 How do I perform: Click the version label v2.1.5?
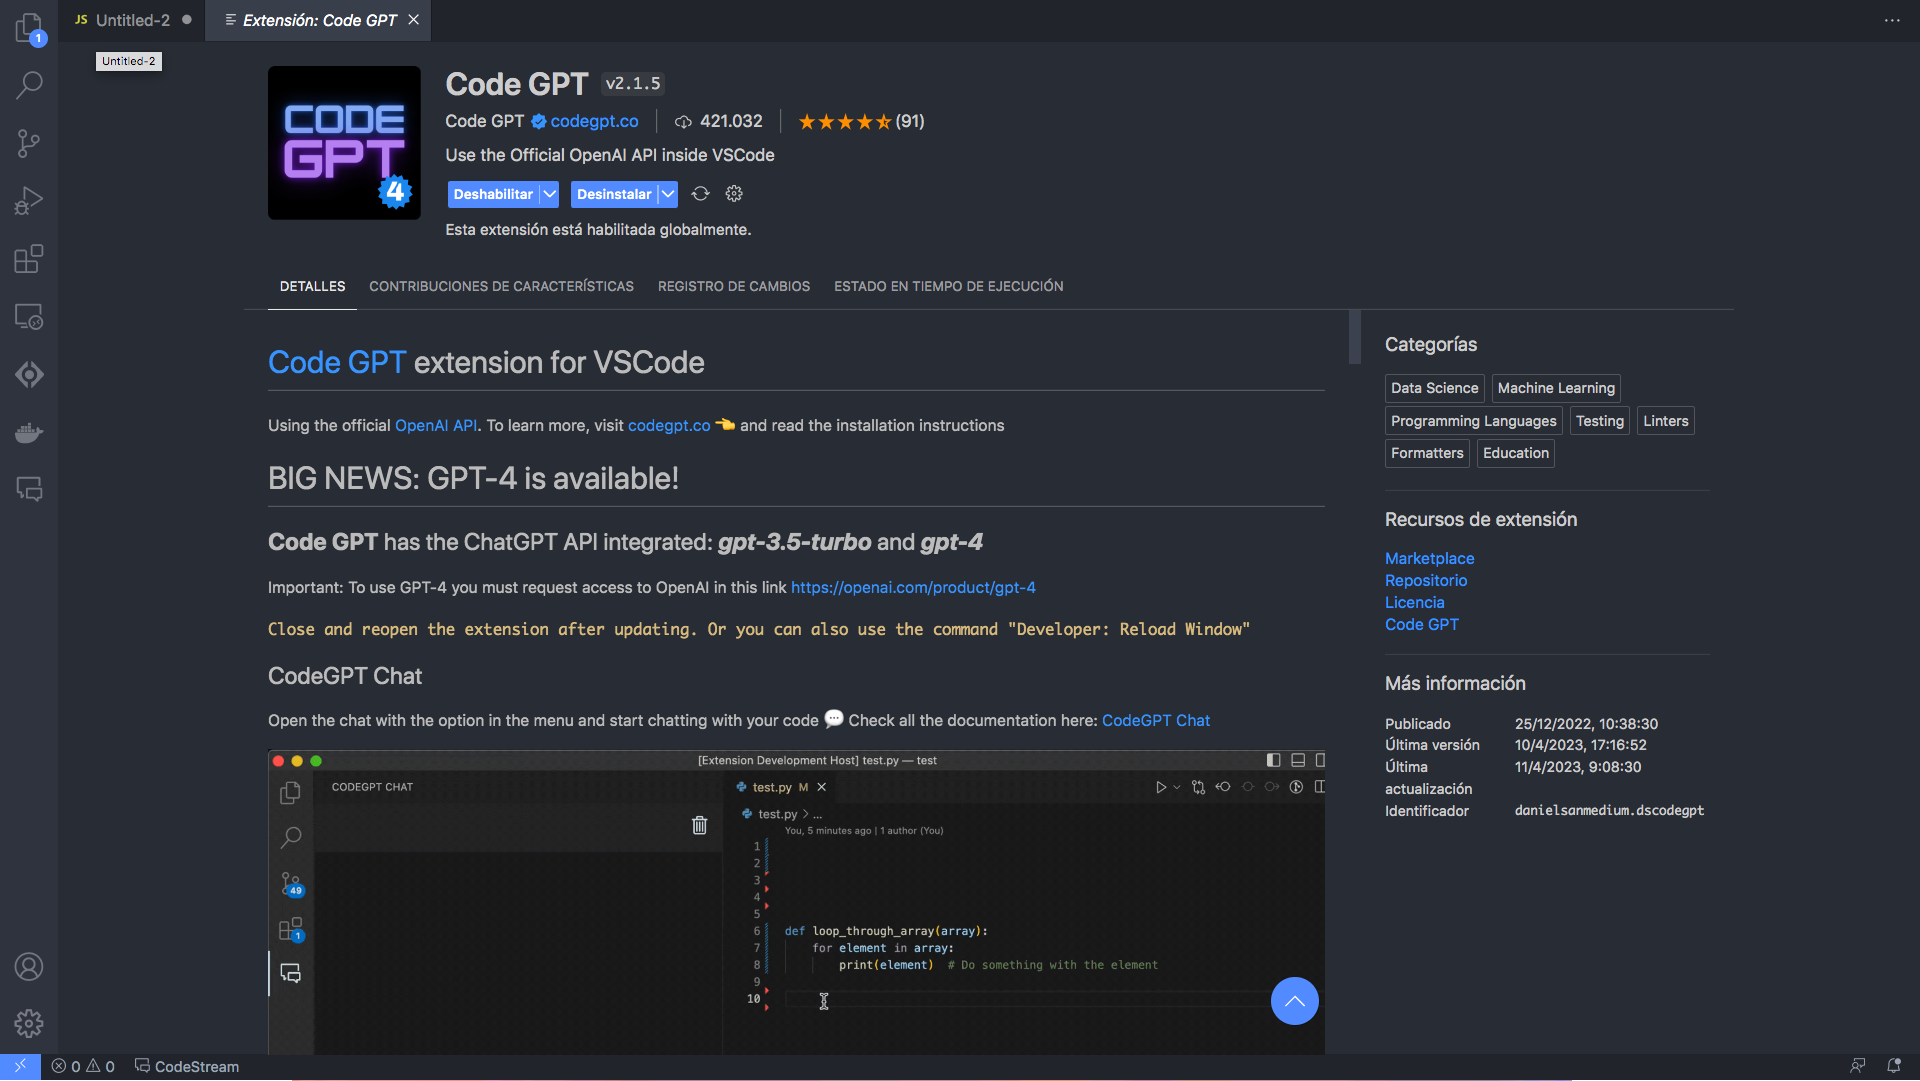(632, 84)
